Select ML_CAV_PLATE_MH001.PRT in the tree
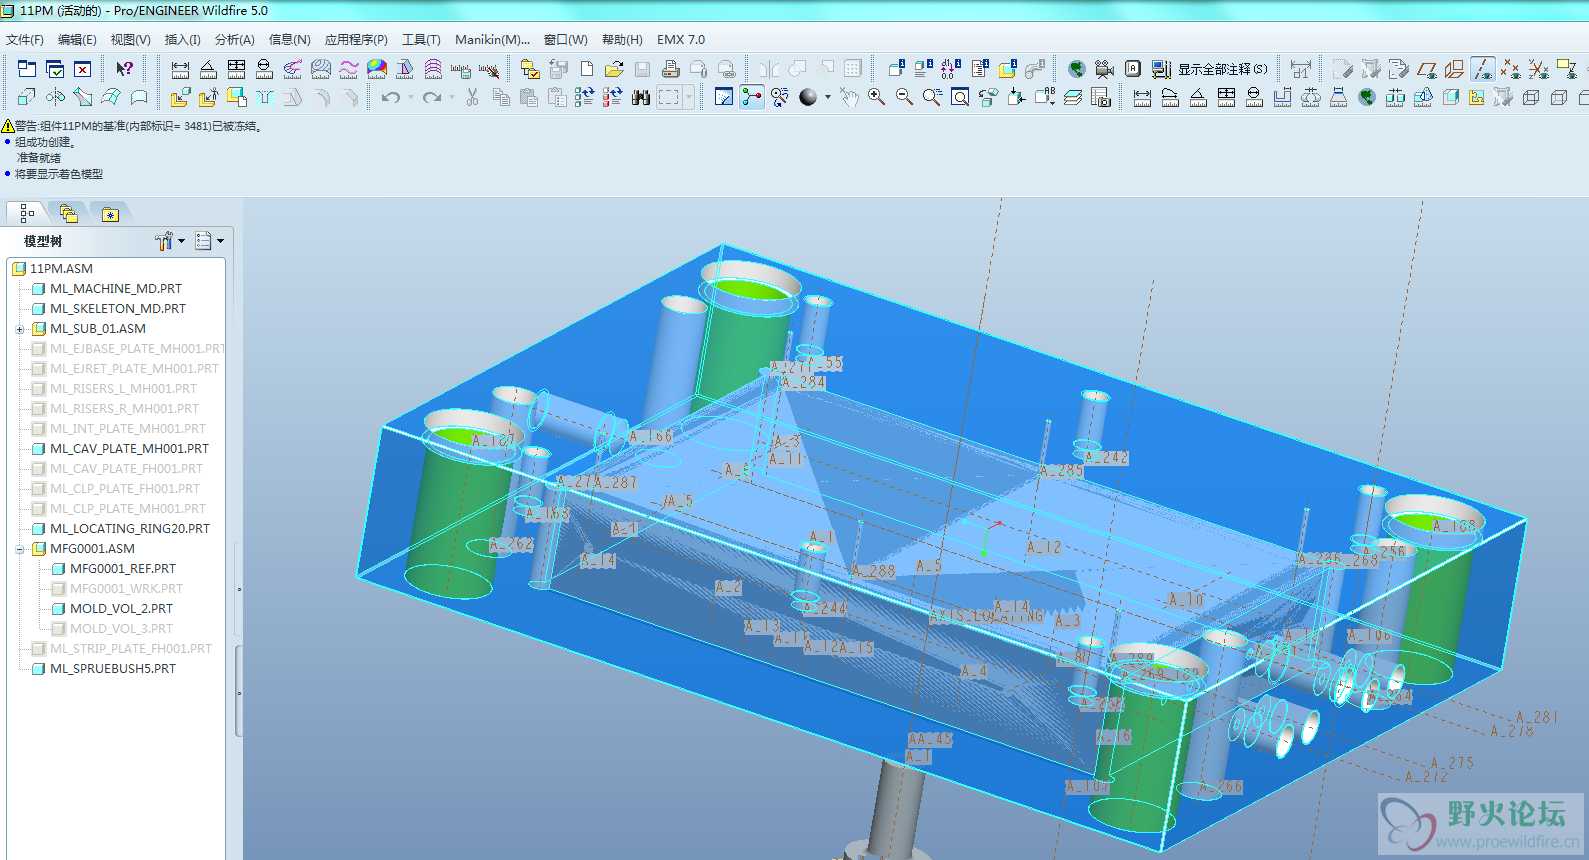This screenshot has width=1589, height=860. coord(129,449)
